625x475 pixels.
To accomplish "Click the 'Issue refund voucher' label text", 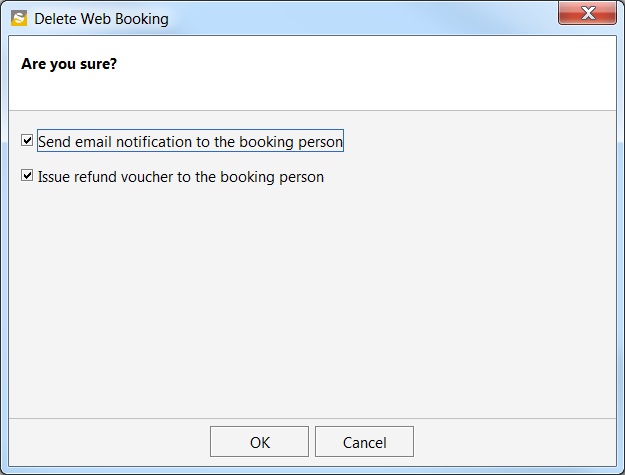I will click(181, 177).
